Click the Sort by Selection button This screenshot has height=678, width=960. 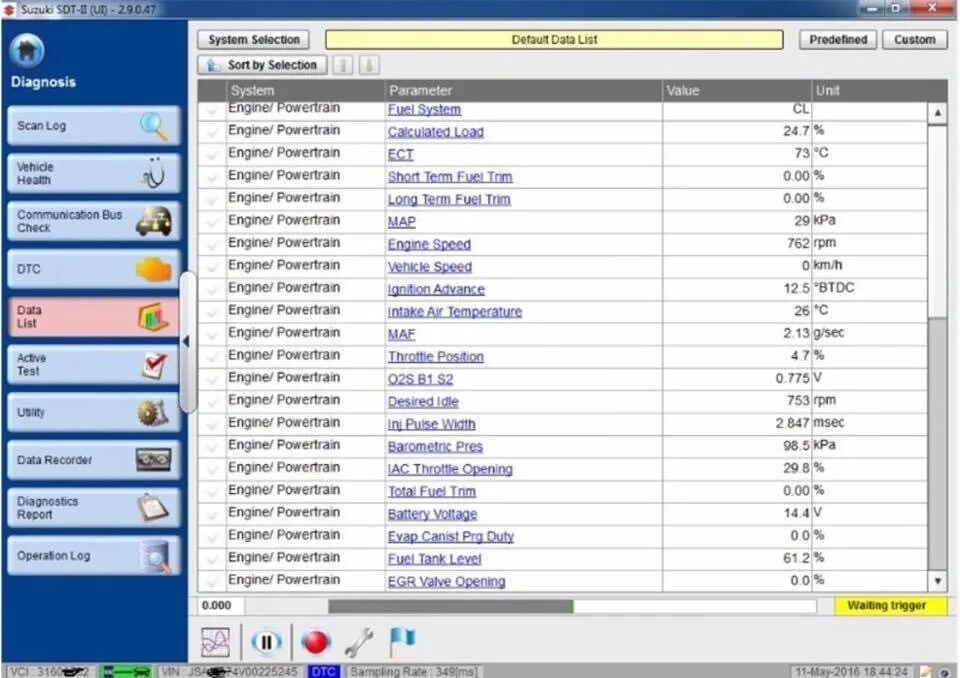coord(262,65)
